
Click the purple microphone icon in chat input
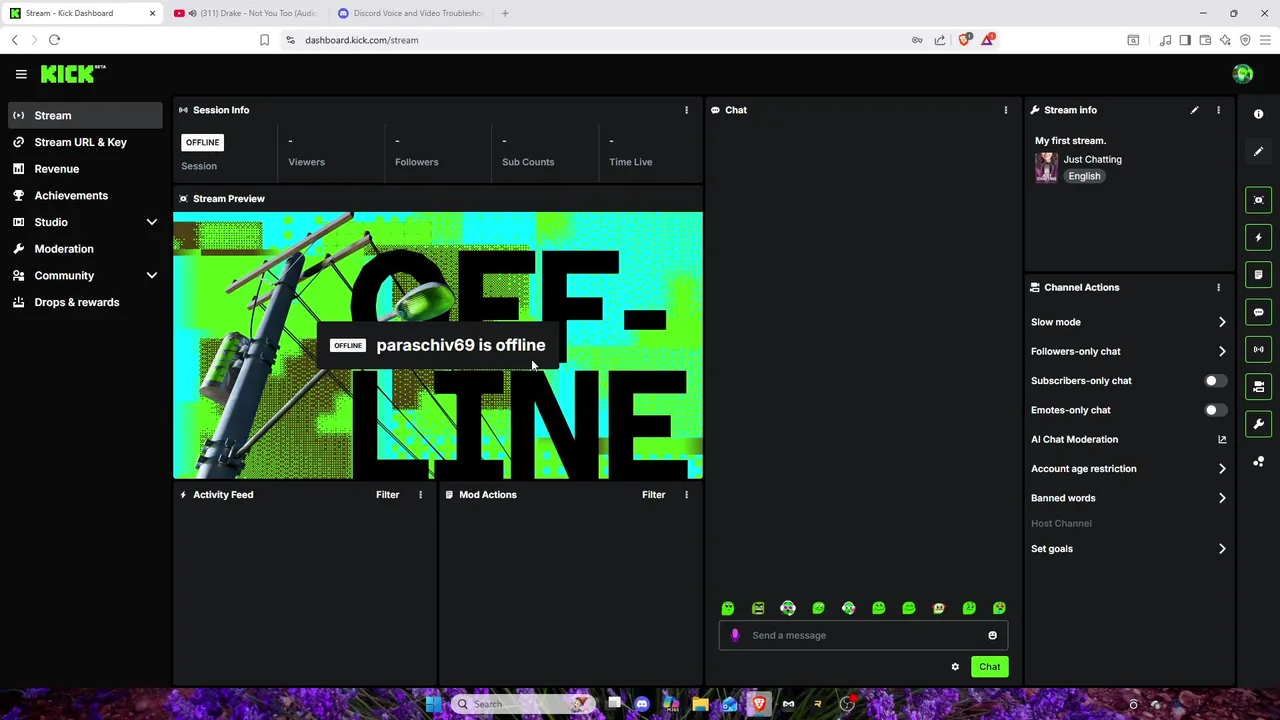[735, 635]
